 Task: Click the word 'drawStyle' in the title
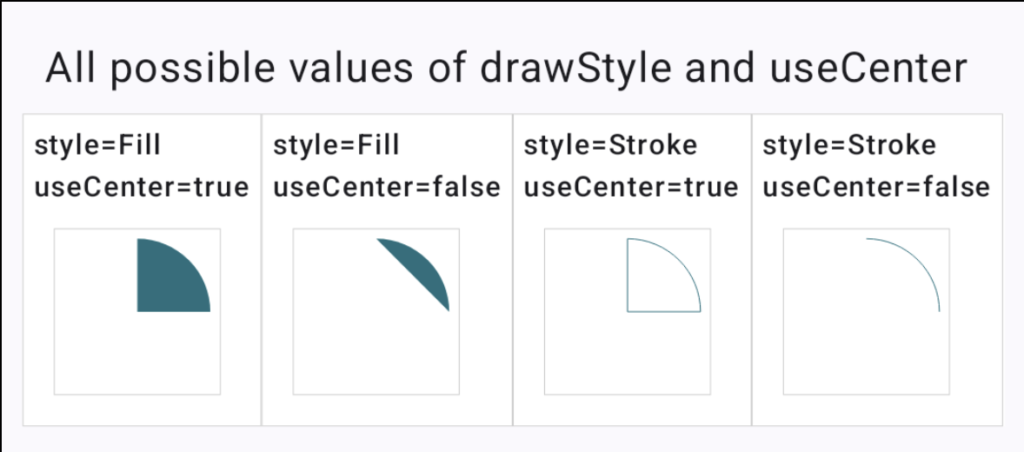576,70
